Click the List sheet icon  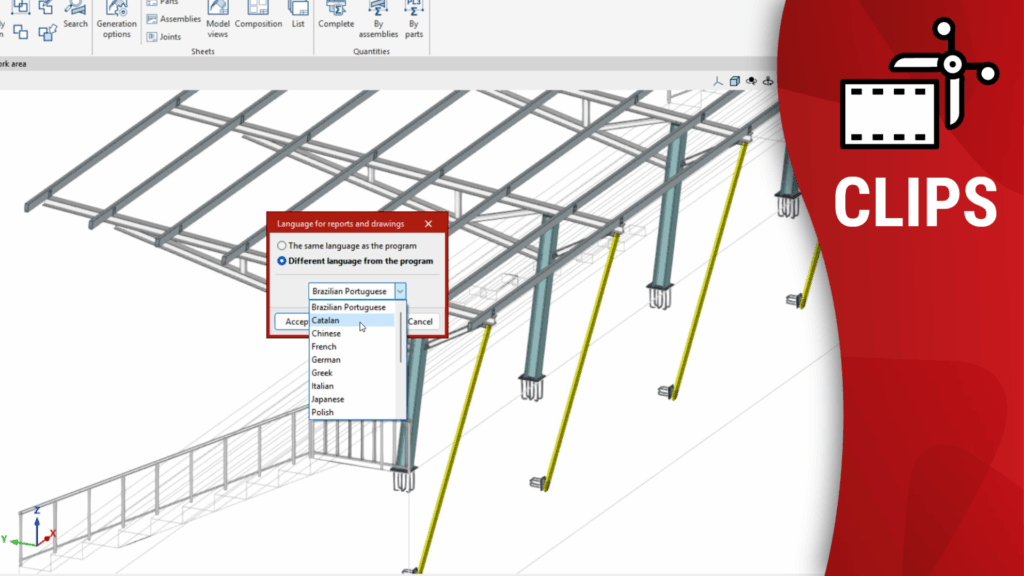point(298,10)
